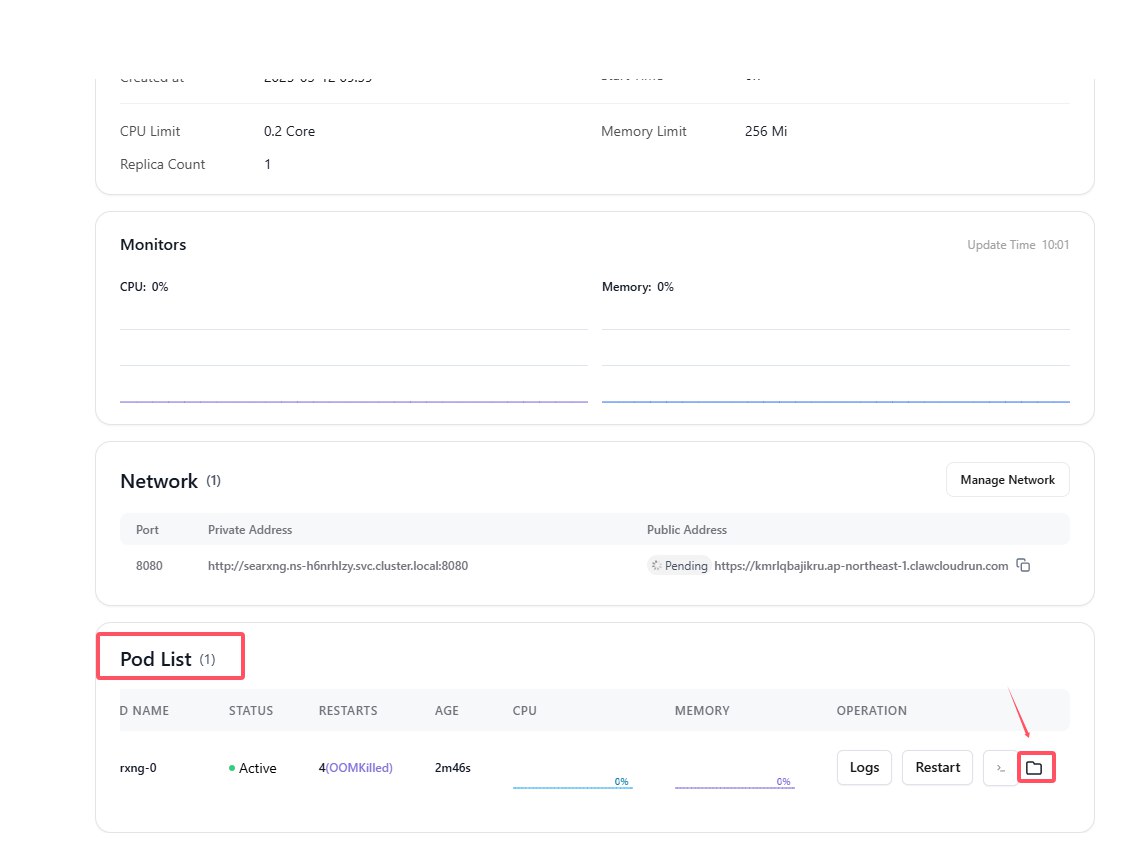Open the pod file manager folder icon
This screenshot has height=852, width=1125.
tap(1034, 767)
